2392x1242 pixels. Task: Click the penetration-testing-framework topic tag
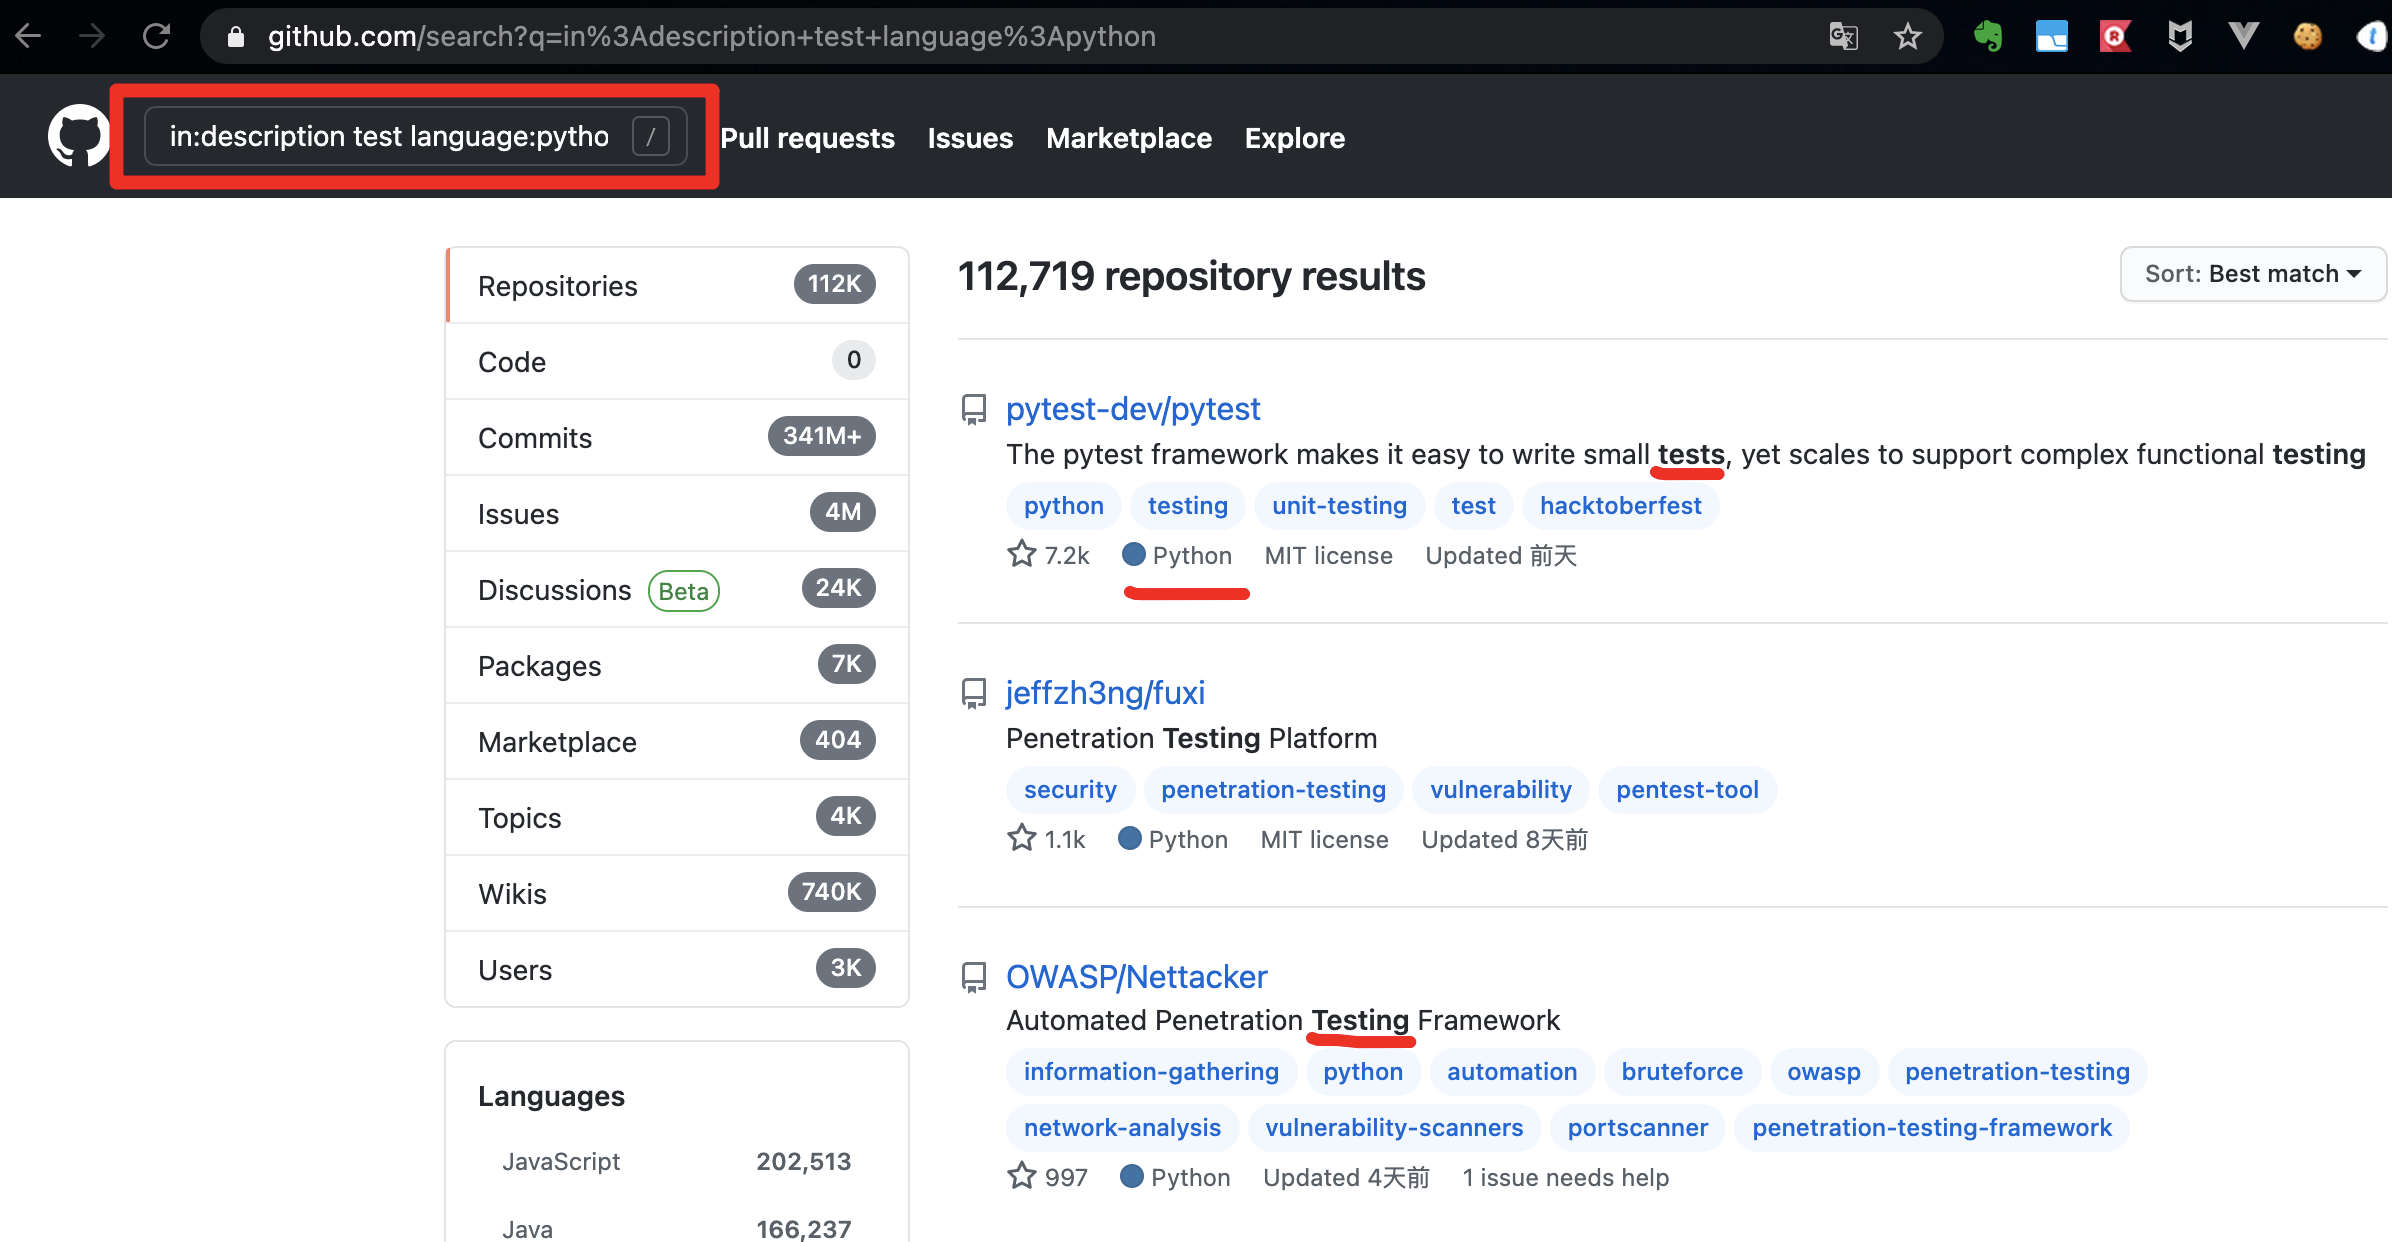[1931, 1128]
